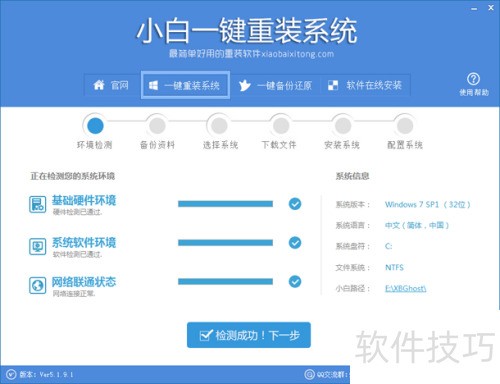
Task: Click the network check progress bar
Action: (x=225, y=282)
